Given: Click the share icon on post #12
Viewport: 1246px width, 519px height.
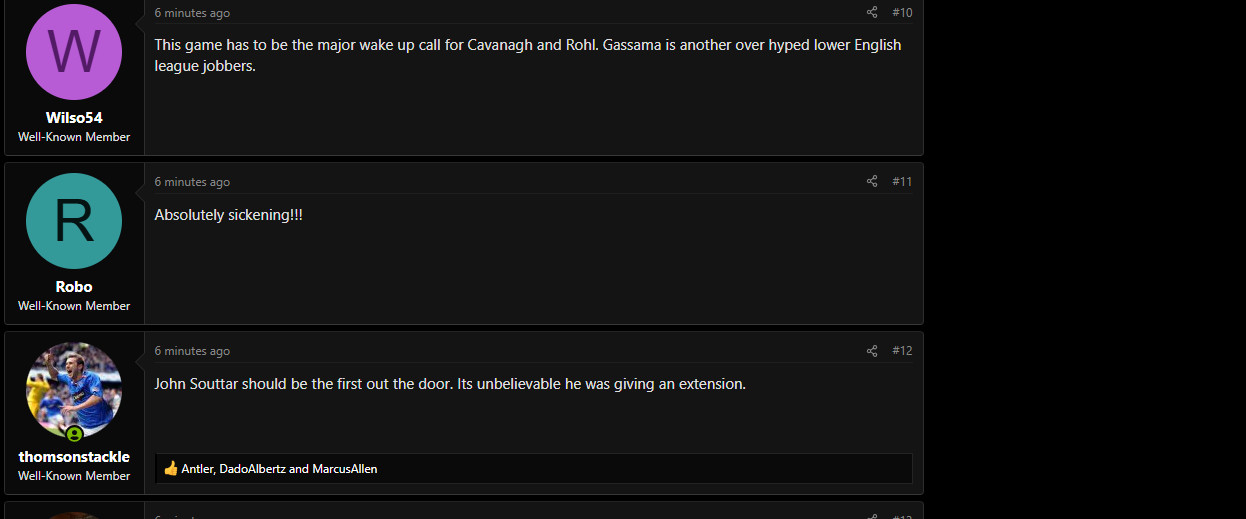Looking at the screenshot, I should 872,351.
